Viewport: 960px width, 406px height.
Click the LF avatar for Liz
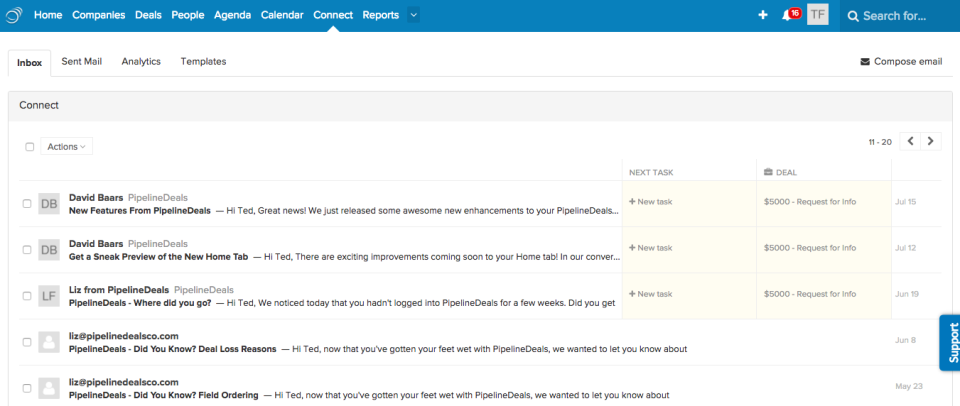tap(49, 296)
